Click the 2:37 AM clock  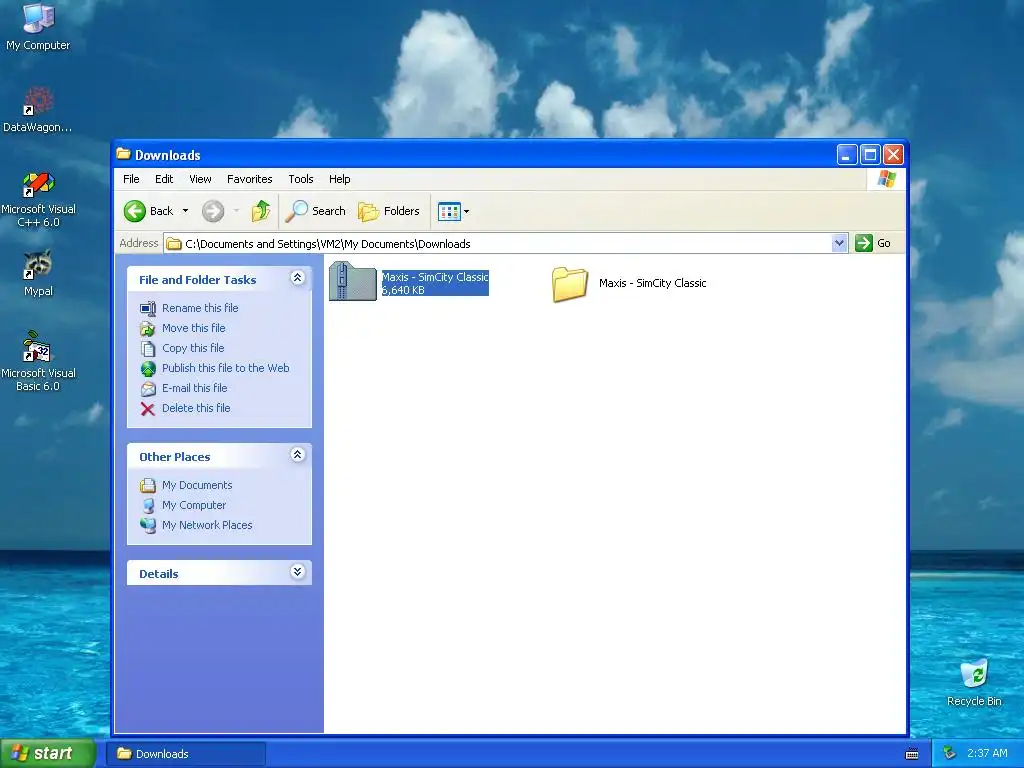[987, 753]
